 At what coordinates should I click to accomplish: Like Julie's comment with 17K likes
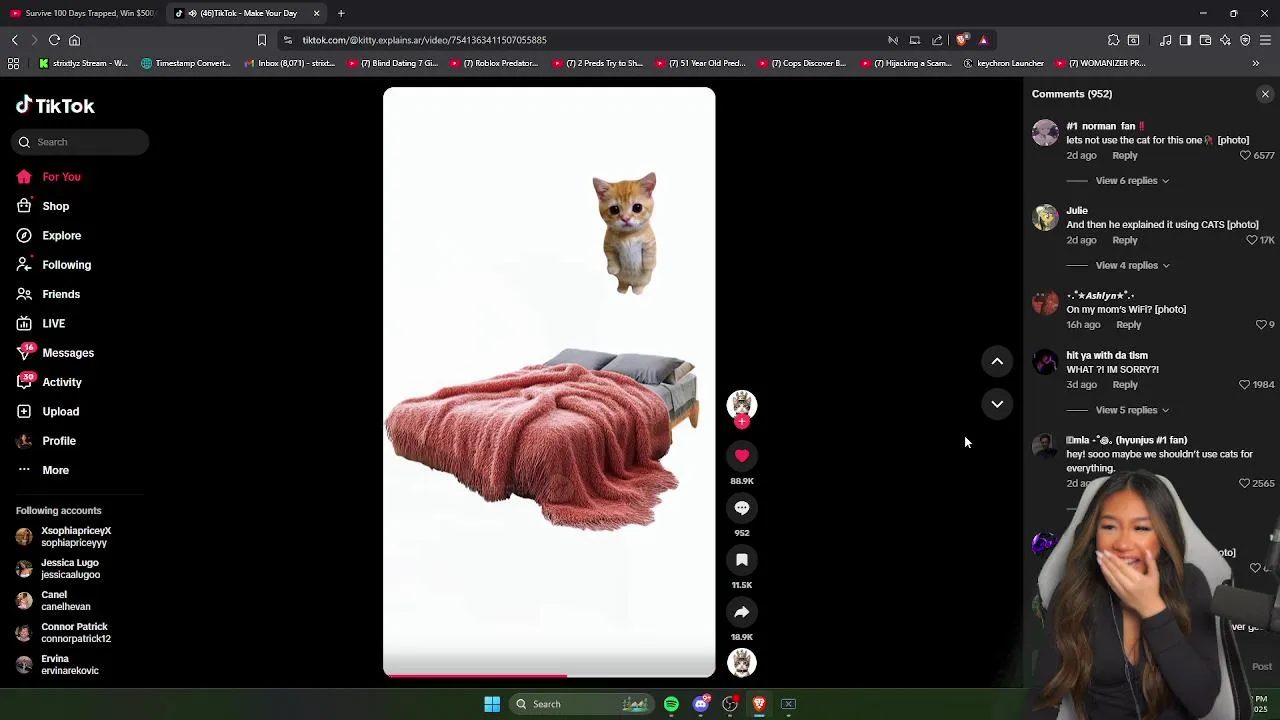click(x=1252, y=241)
